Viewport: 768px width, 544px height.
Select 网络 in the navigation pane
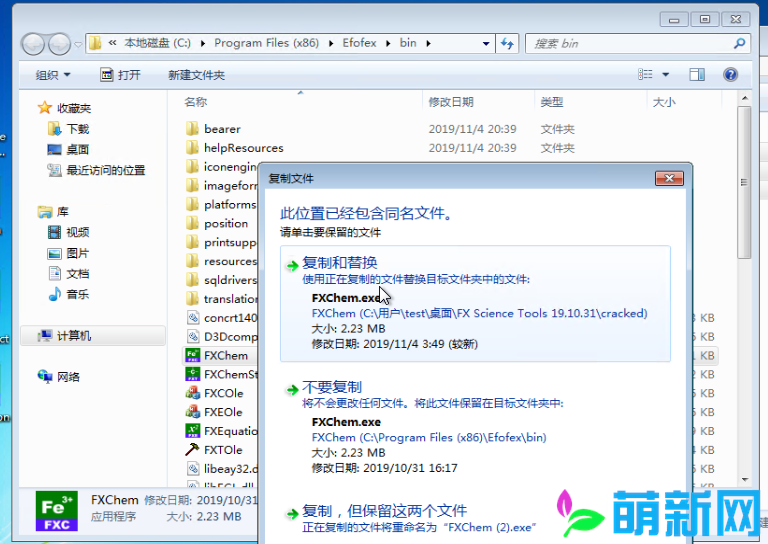(x=59, y=377)
